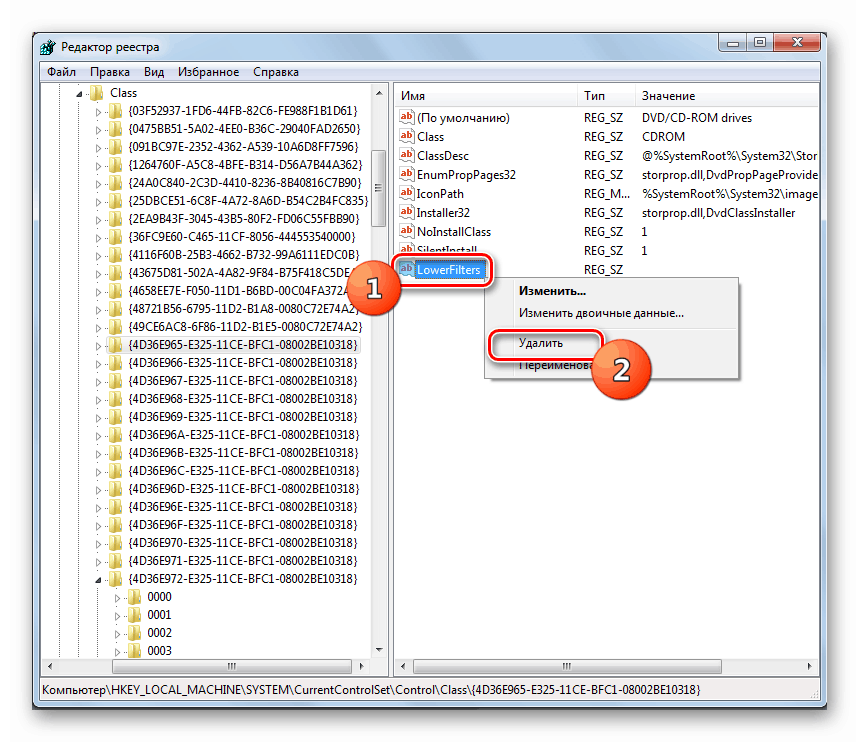The width and height of the screenshot is (859, 742).
Task: Click the Значение column header
Action: [x=727, y=96]
